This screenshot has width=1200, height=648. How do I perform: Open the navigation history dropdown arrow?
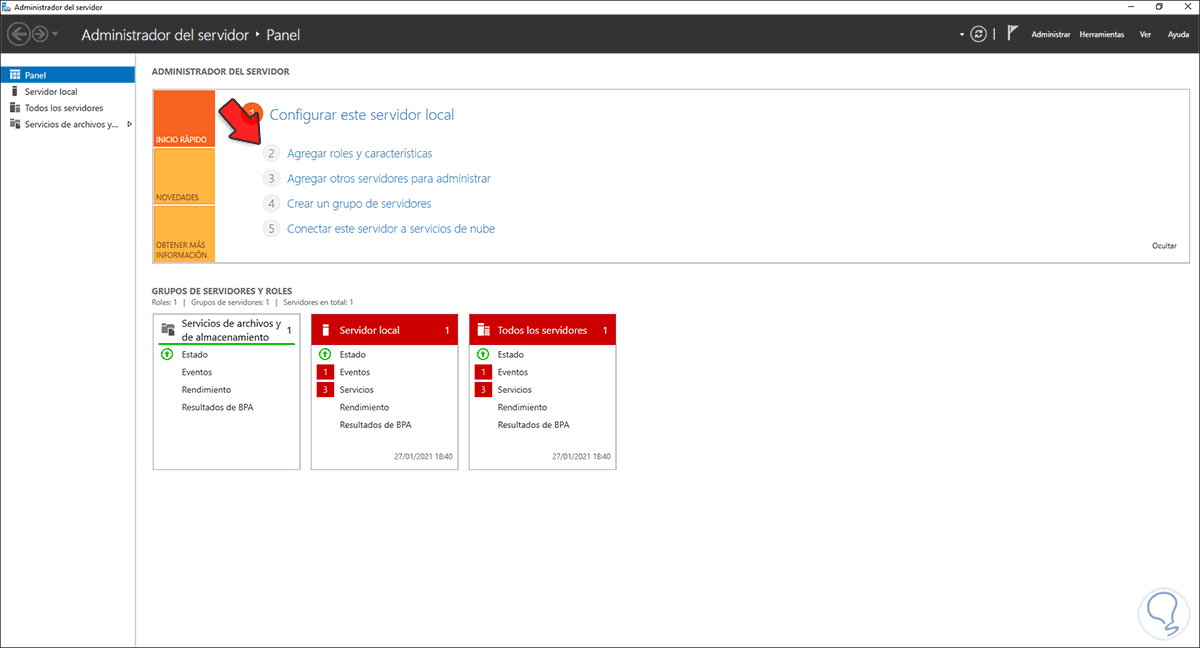pyautogui.click(x=55, y=35)
